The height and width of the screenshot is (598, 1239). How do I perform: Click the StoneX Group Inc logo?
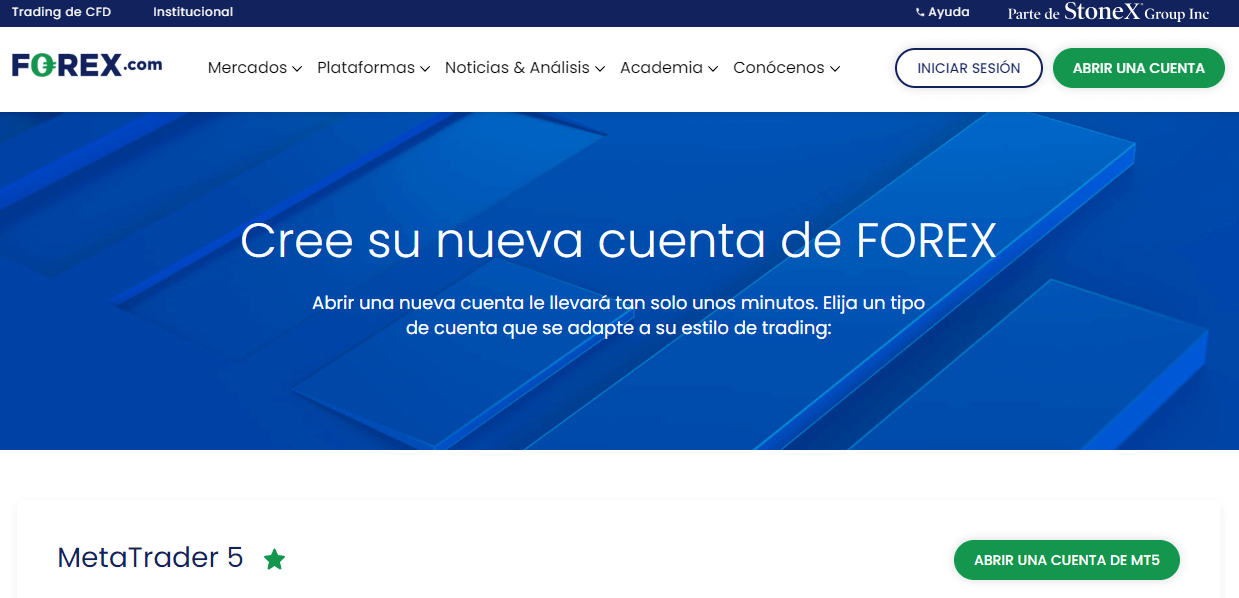tap(1108, 13)
